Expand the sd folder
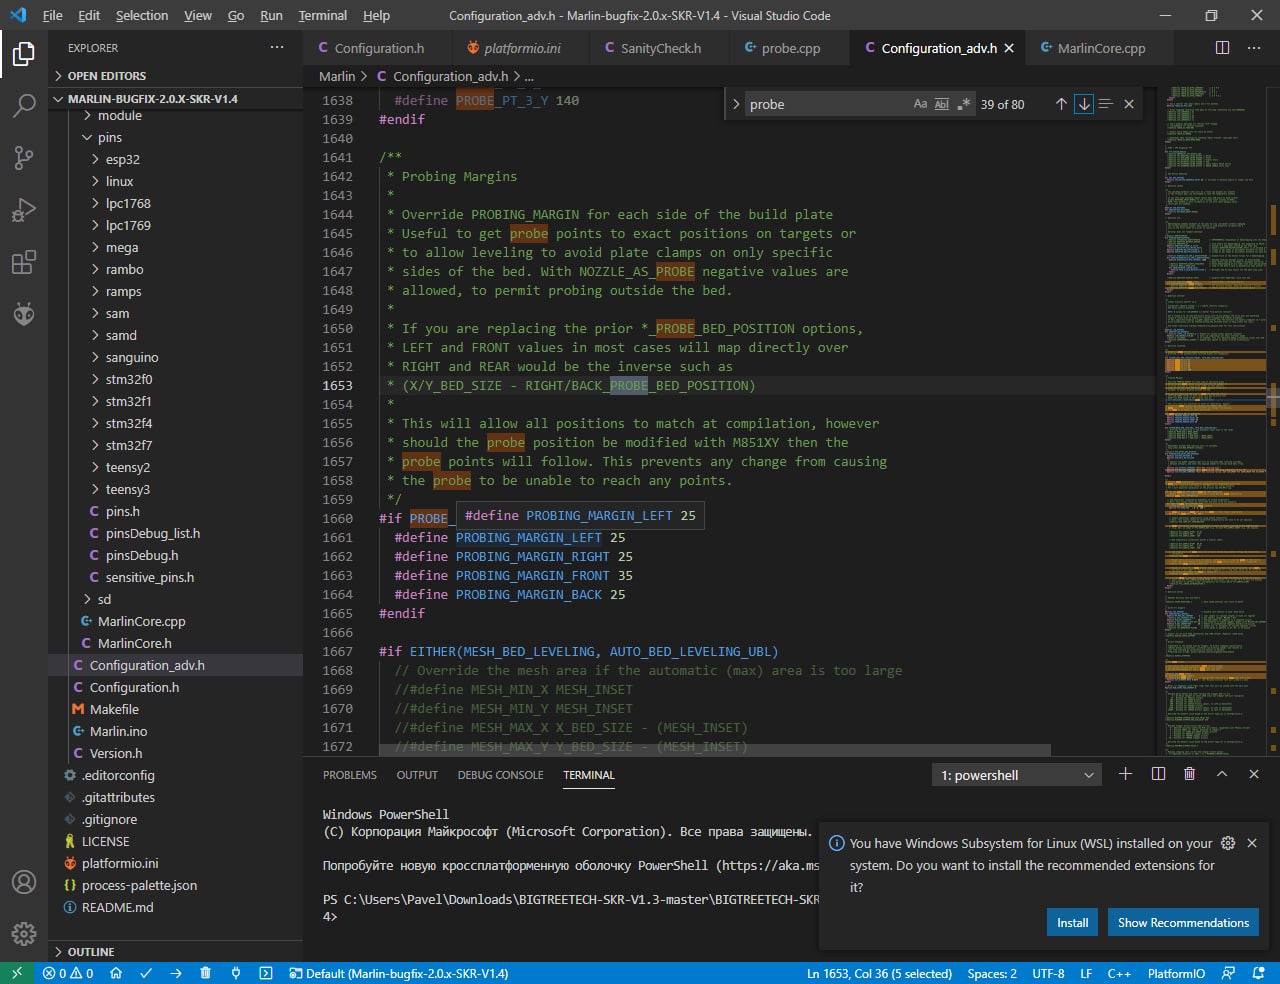The width and height of the screenshot is (1280, 984). pyautogui.click(x=175, y=600)
